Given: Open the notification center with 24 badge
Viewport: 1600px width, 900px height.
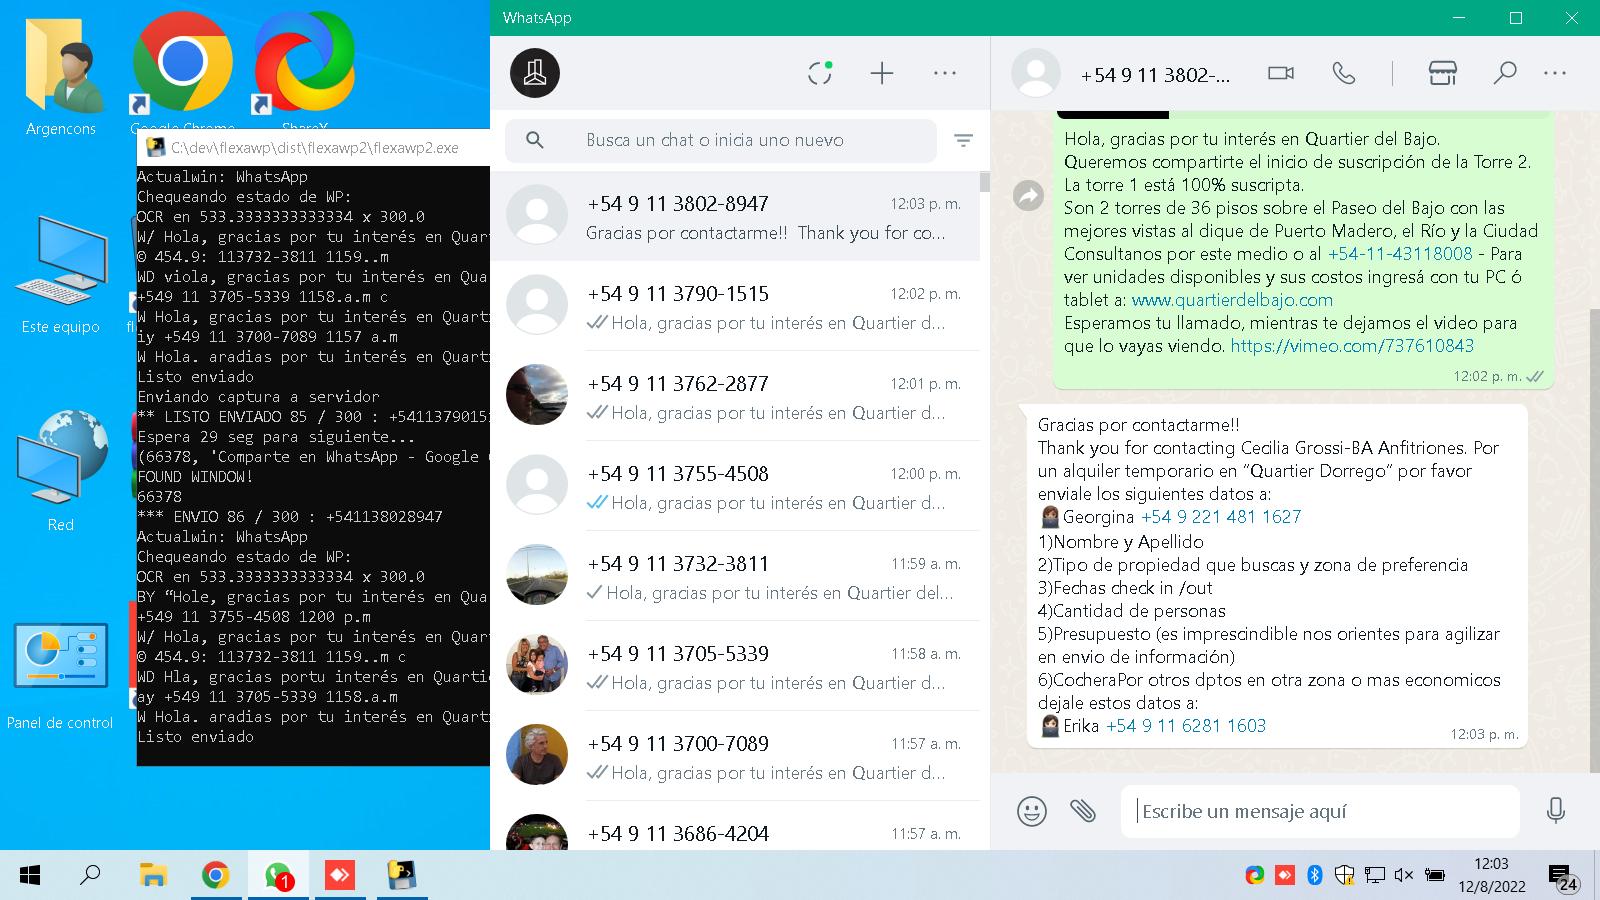Looking at the screenshot, I should [1564, 877].
